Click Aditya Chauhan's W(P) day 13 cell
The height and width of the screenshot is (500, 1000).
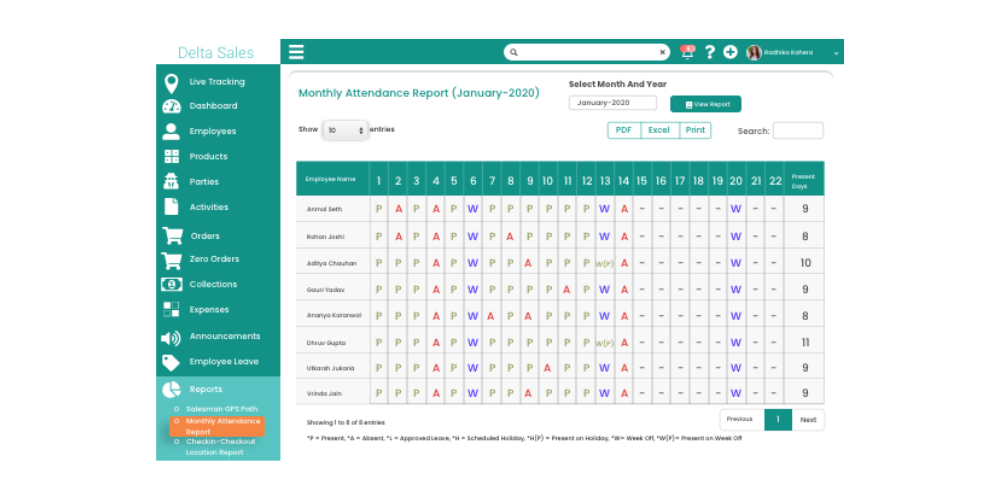[x=605, y=263]
